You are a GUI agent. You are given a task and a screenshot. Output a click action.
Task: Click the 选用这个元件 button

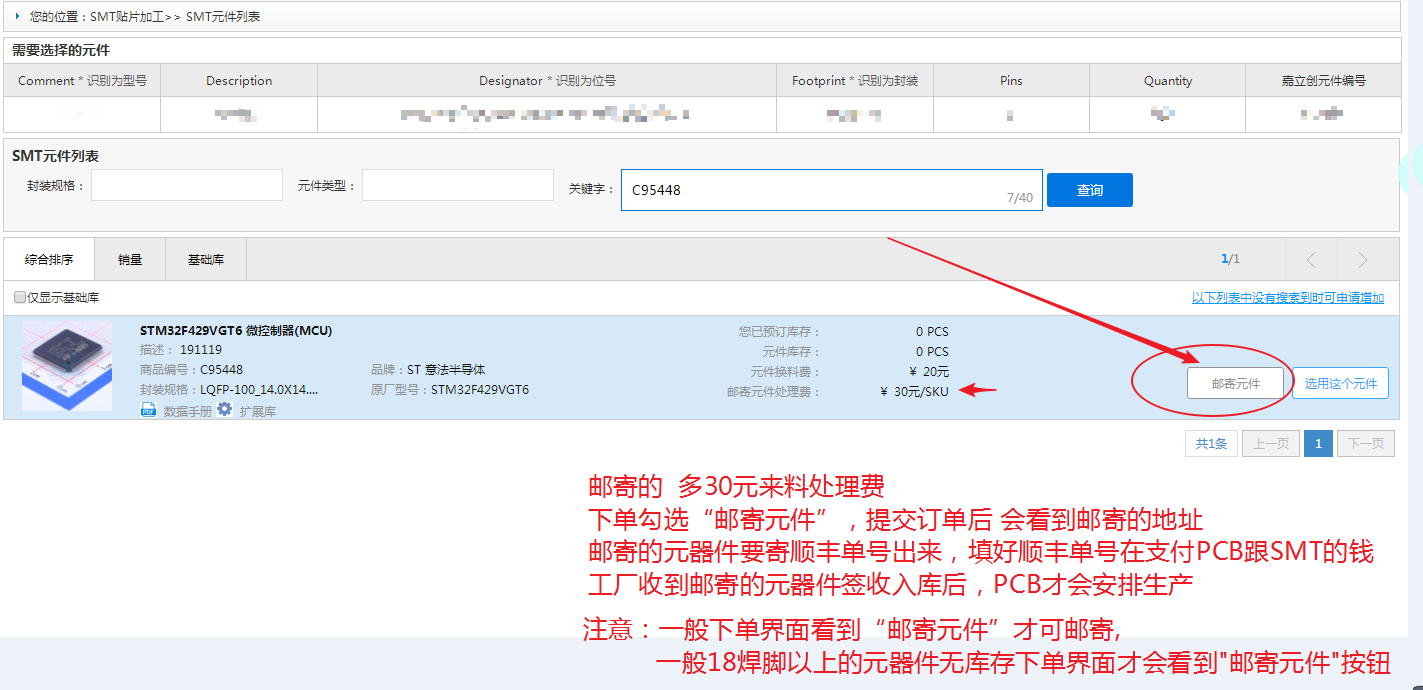tap(1340, 382)
